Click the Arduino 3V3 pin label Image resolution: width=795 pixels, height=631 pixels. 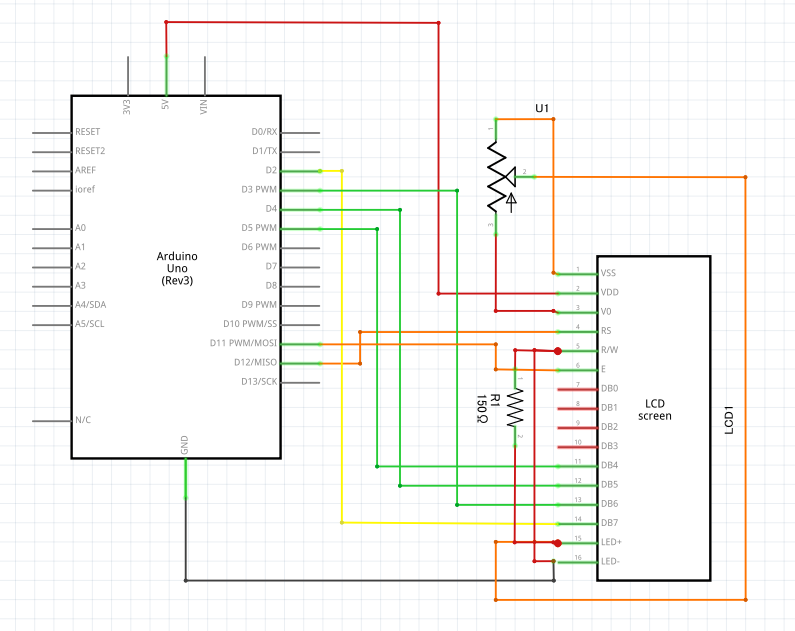(x=127, y=106)
